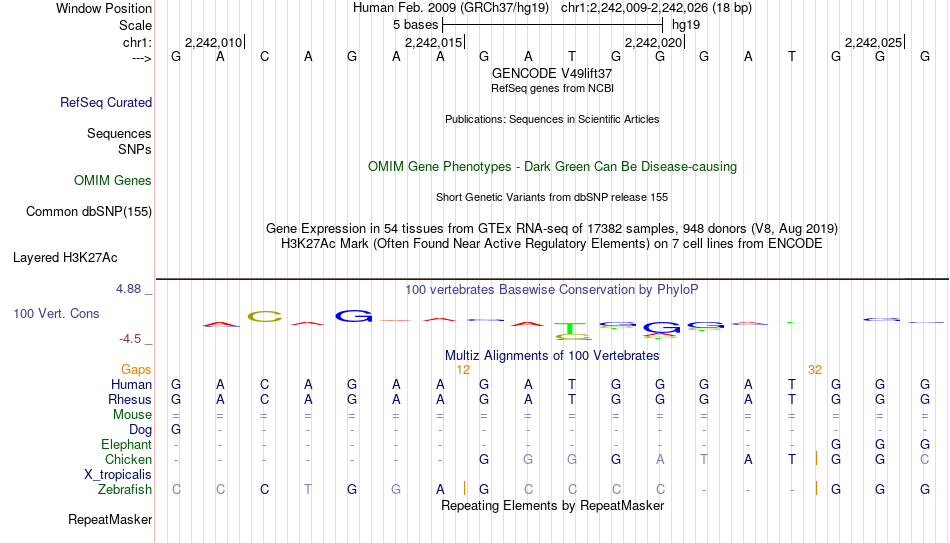The width and height of the screenshot is (950, 543).
Task: Click the chr1: ruler label
Action: click(138, 42)
